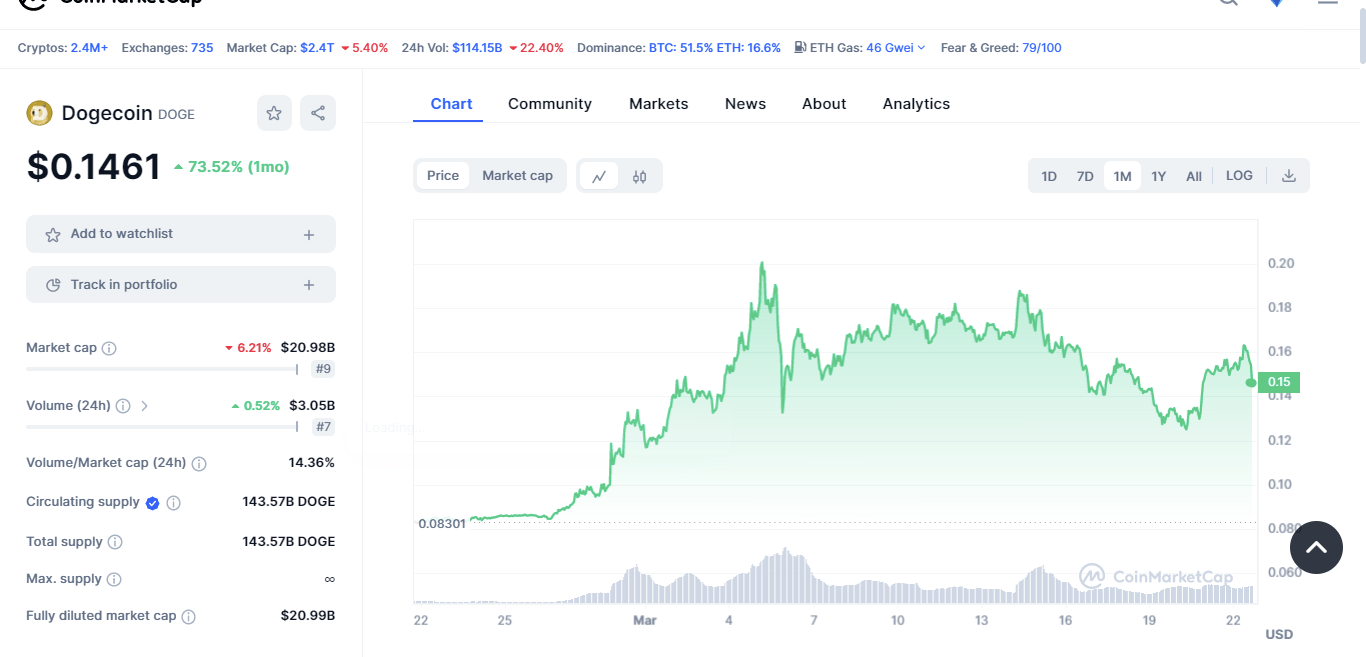The image size is (1366, 657).
Task: Open info icon next to Volume (24h)
Action: click(123, 406)
